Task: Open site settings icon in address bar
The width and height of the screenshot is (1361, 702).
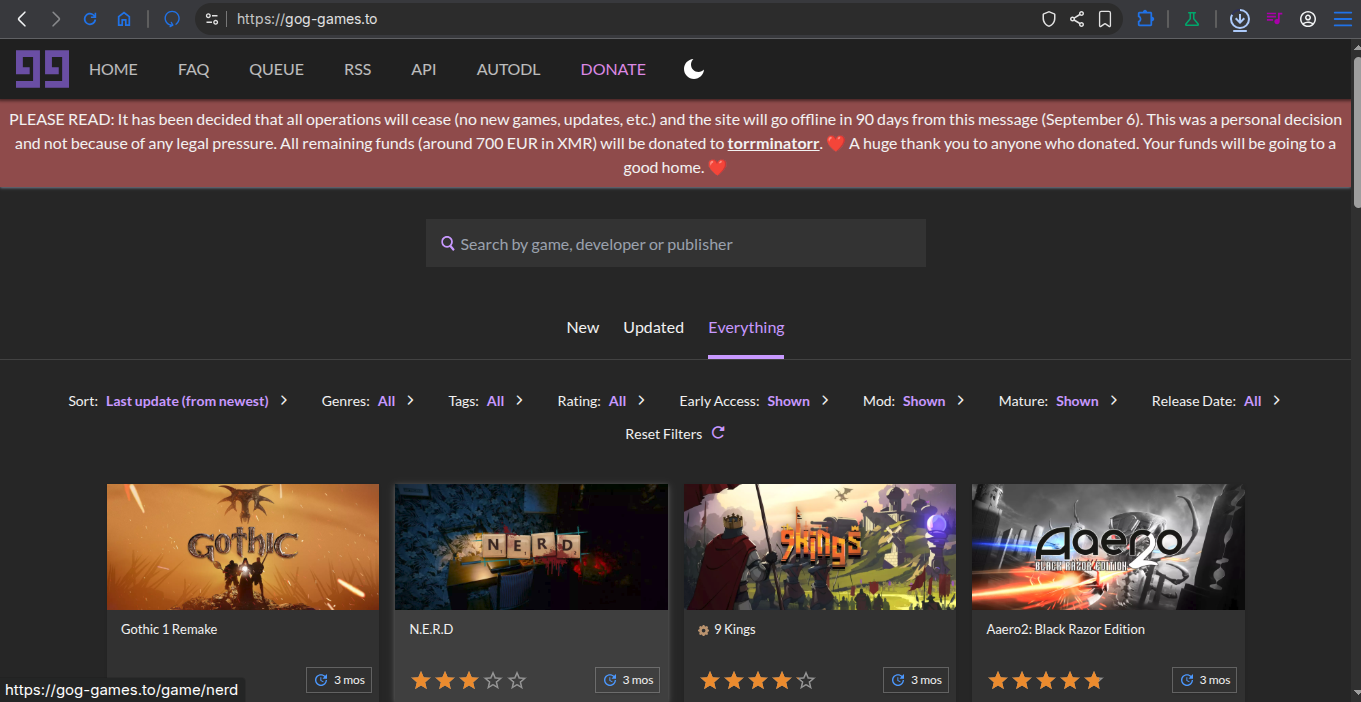Action: click(x=211, y=19)
